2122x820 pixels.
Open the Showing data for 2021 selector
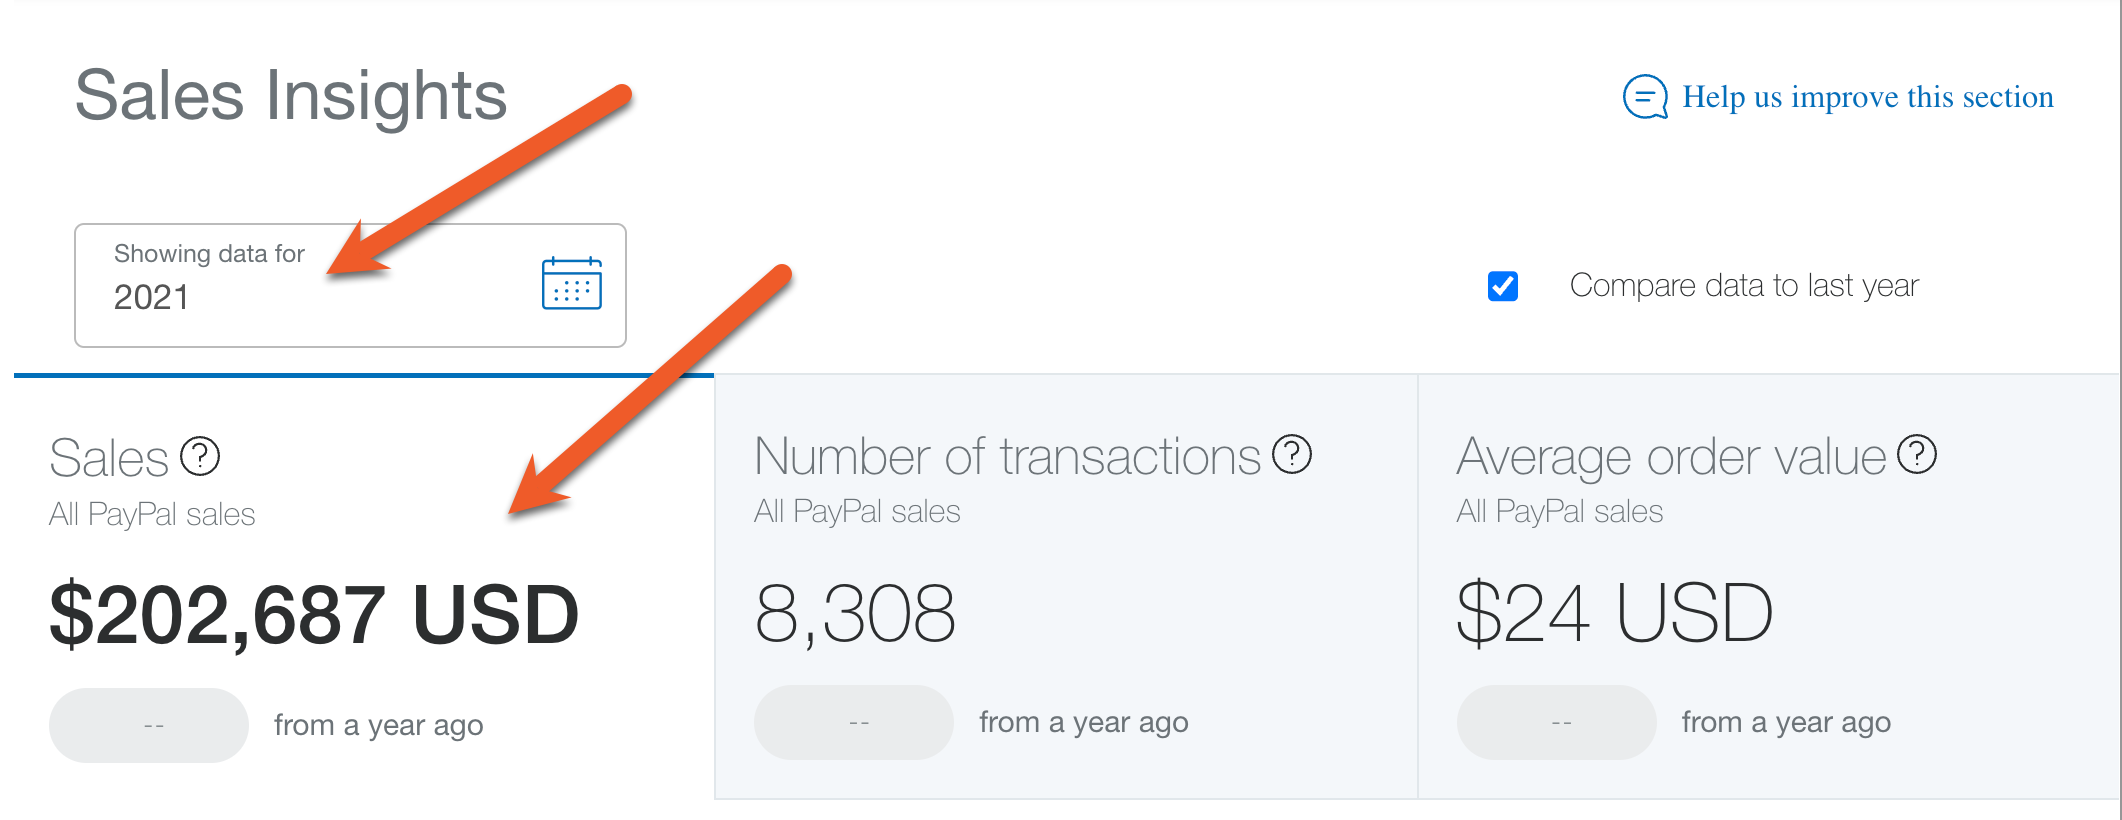click(x=350, y=285)
